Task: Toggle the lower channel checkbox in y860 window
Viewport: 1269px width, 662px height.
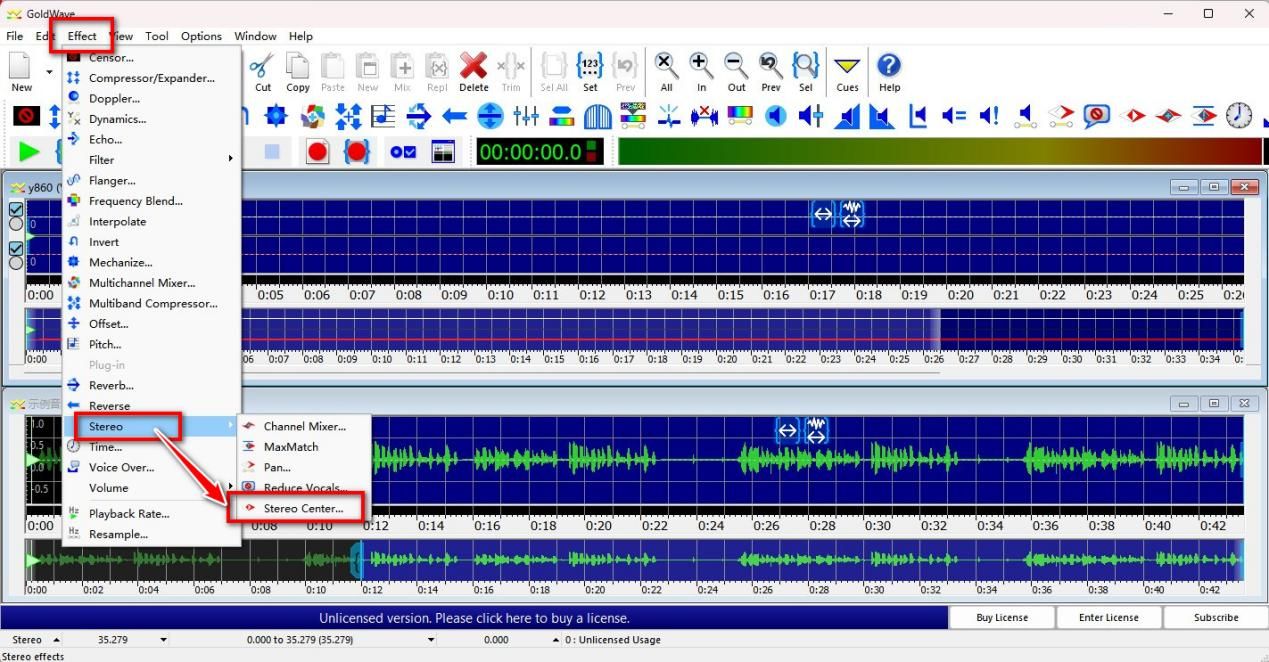Action: pos(16,248)
